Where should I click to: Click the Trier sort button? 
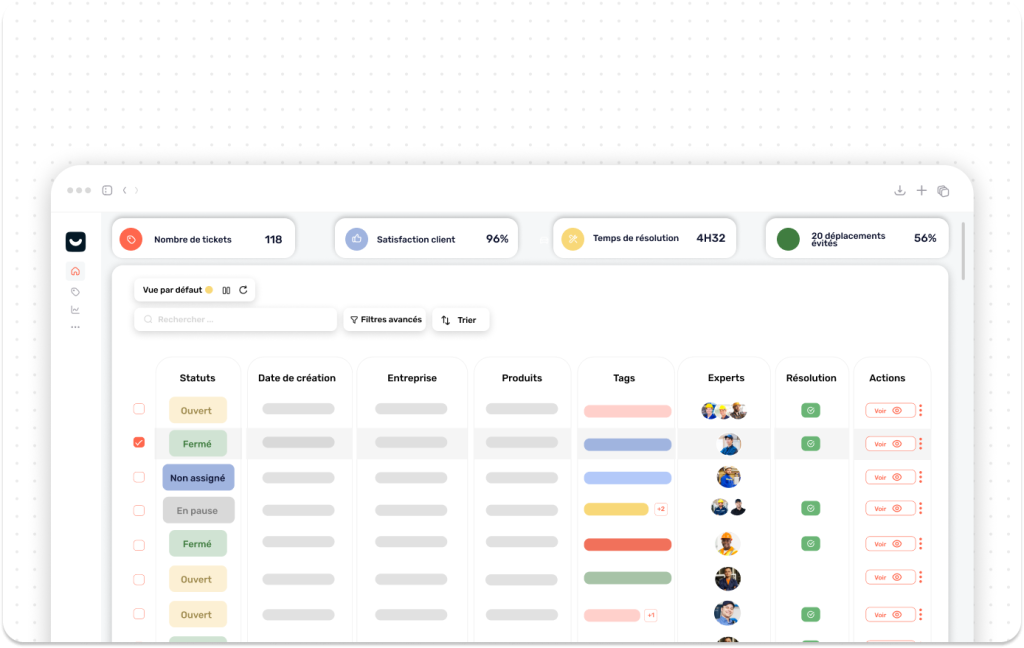pos(460,320)
